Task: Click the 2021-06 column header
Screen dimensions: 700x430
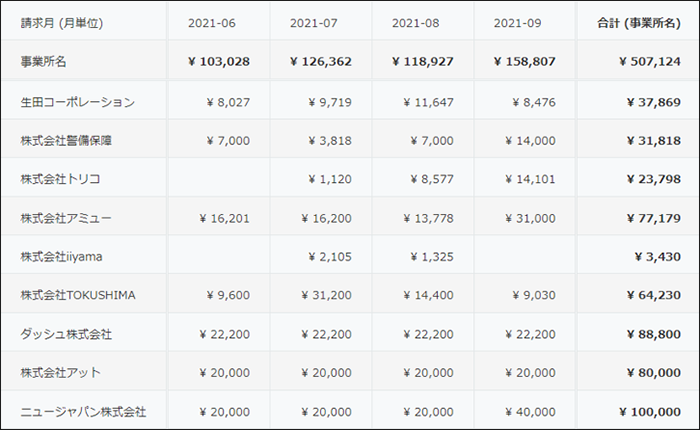Action: [x=219, y=23]
